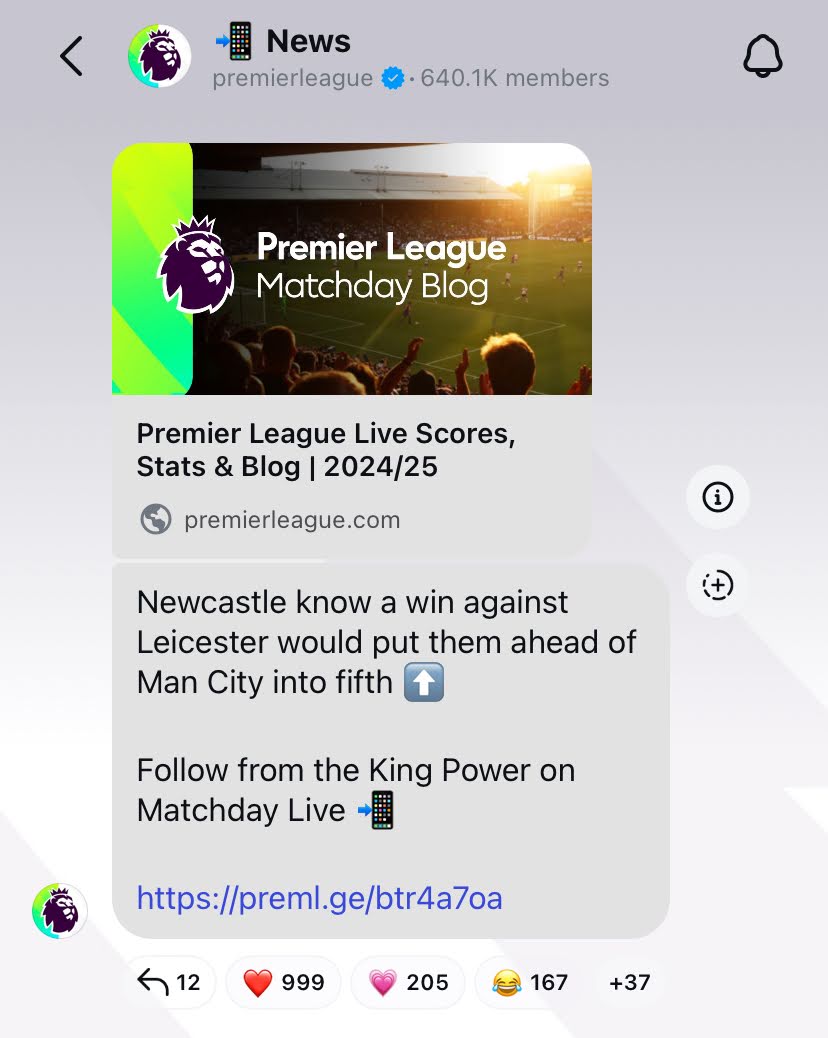Open the Matchday Blog preview image
Viewport: 828px width, 1038px height.
(x=352, y=269)
